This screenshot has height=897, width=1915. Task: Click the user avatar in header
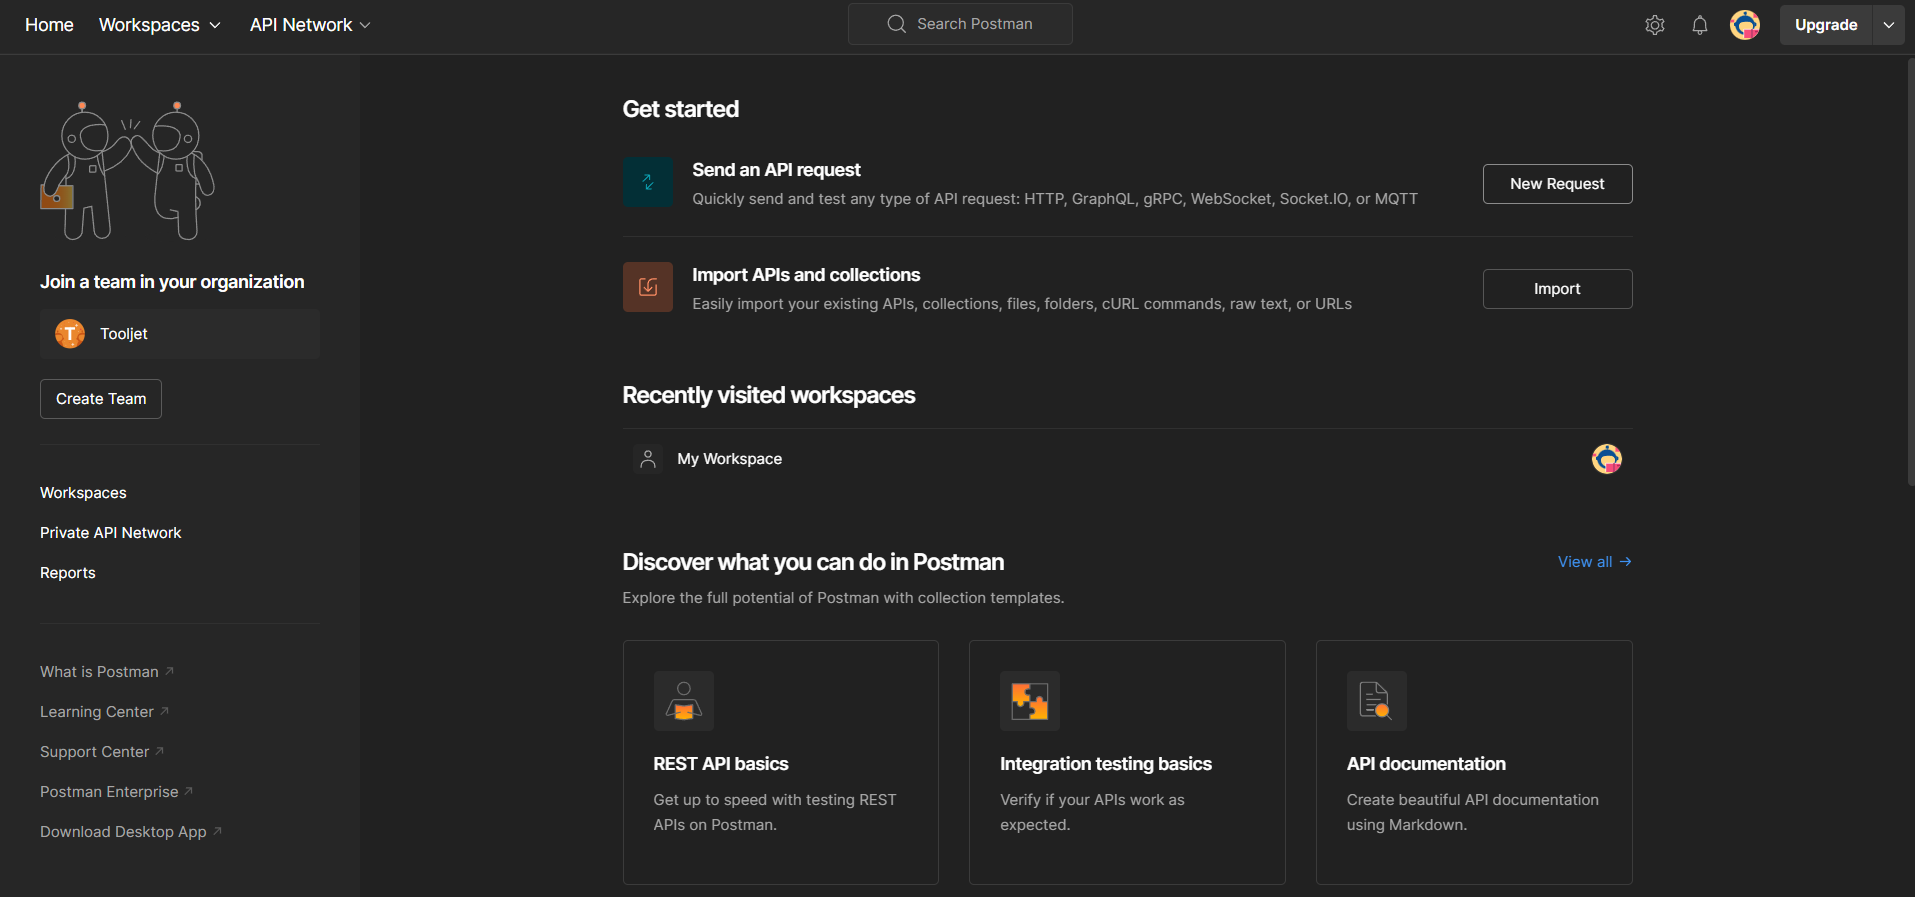click(1744, 25)
